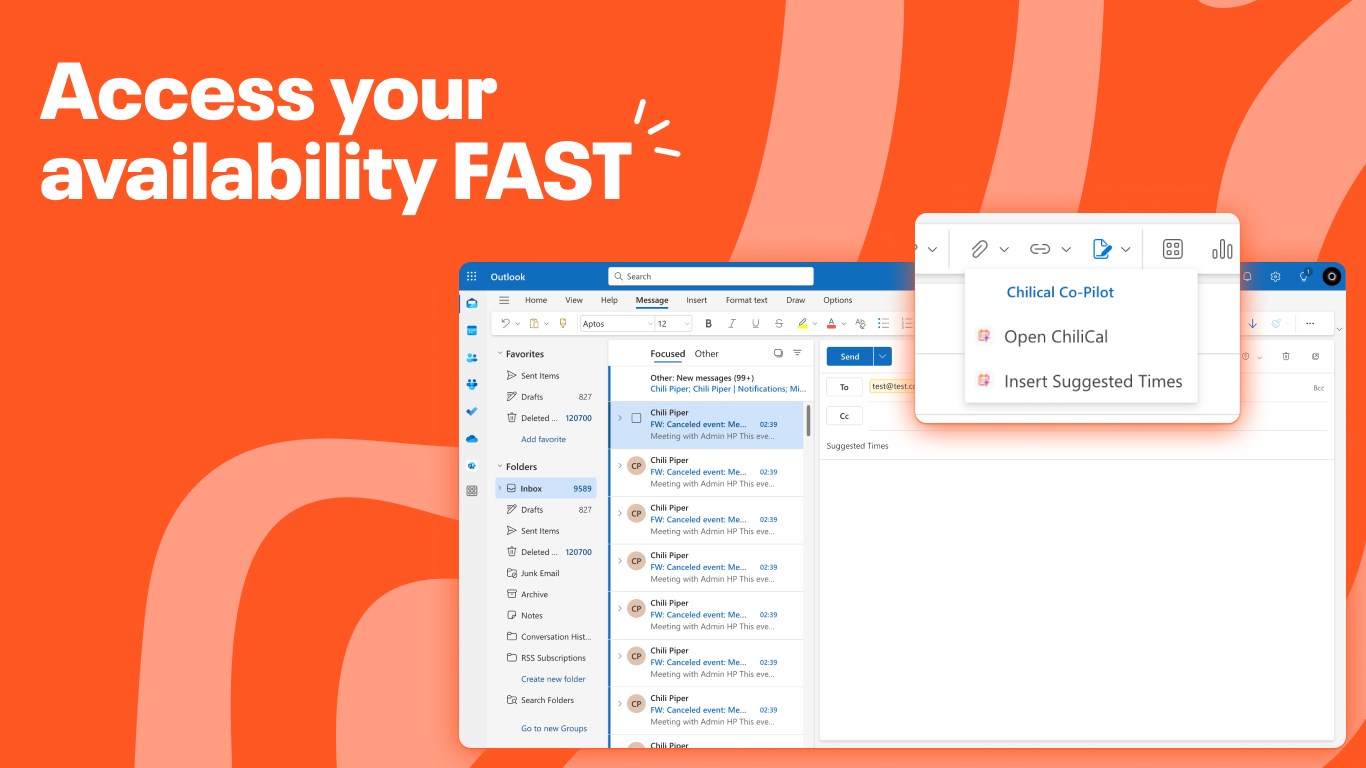Pop out the compose window
This screenshot has width=1366, height=768.
pyautogui.click(x=1315, y=356)
